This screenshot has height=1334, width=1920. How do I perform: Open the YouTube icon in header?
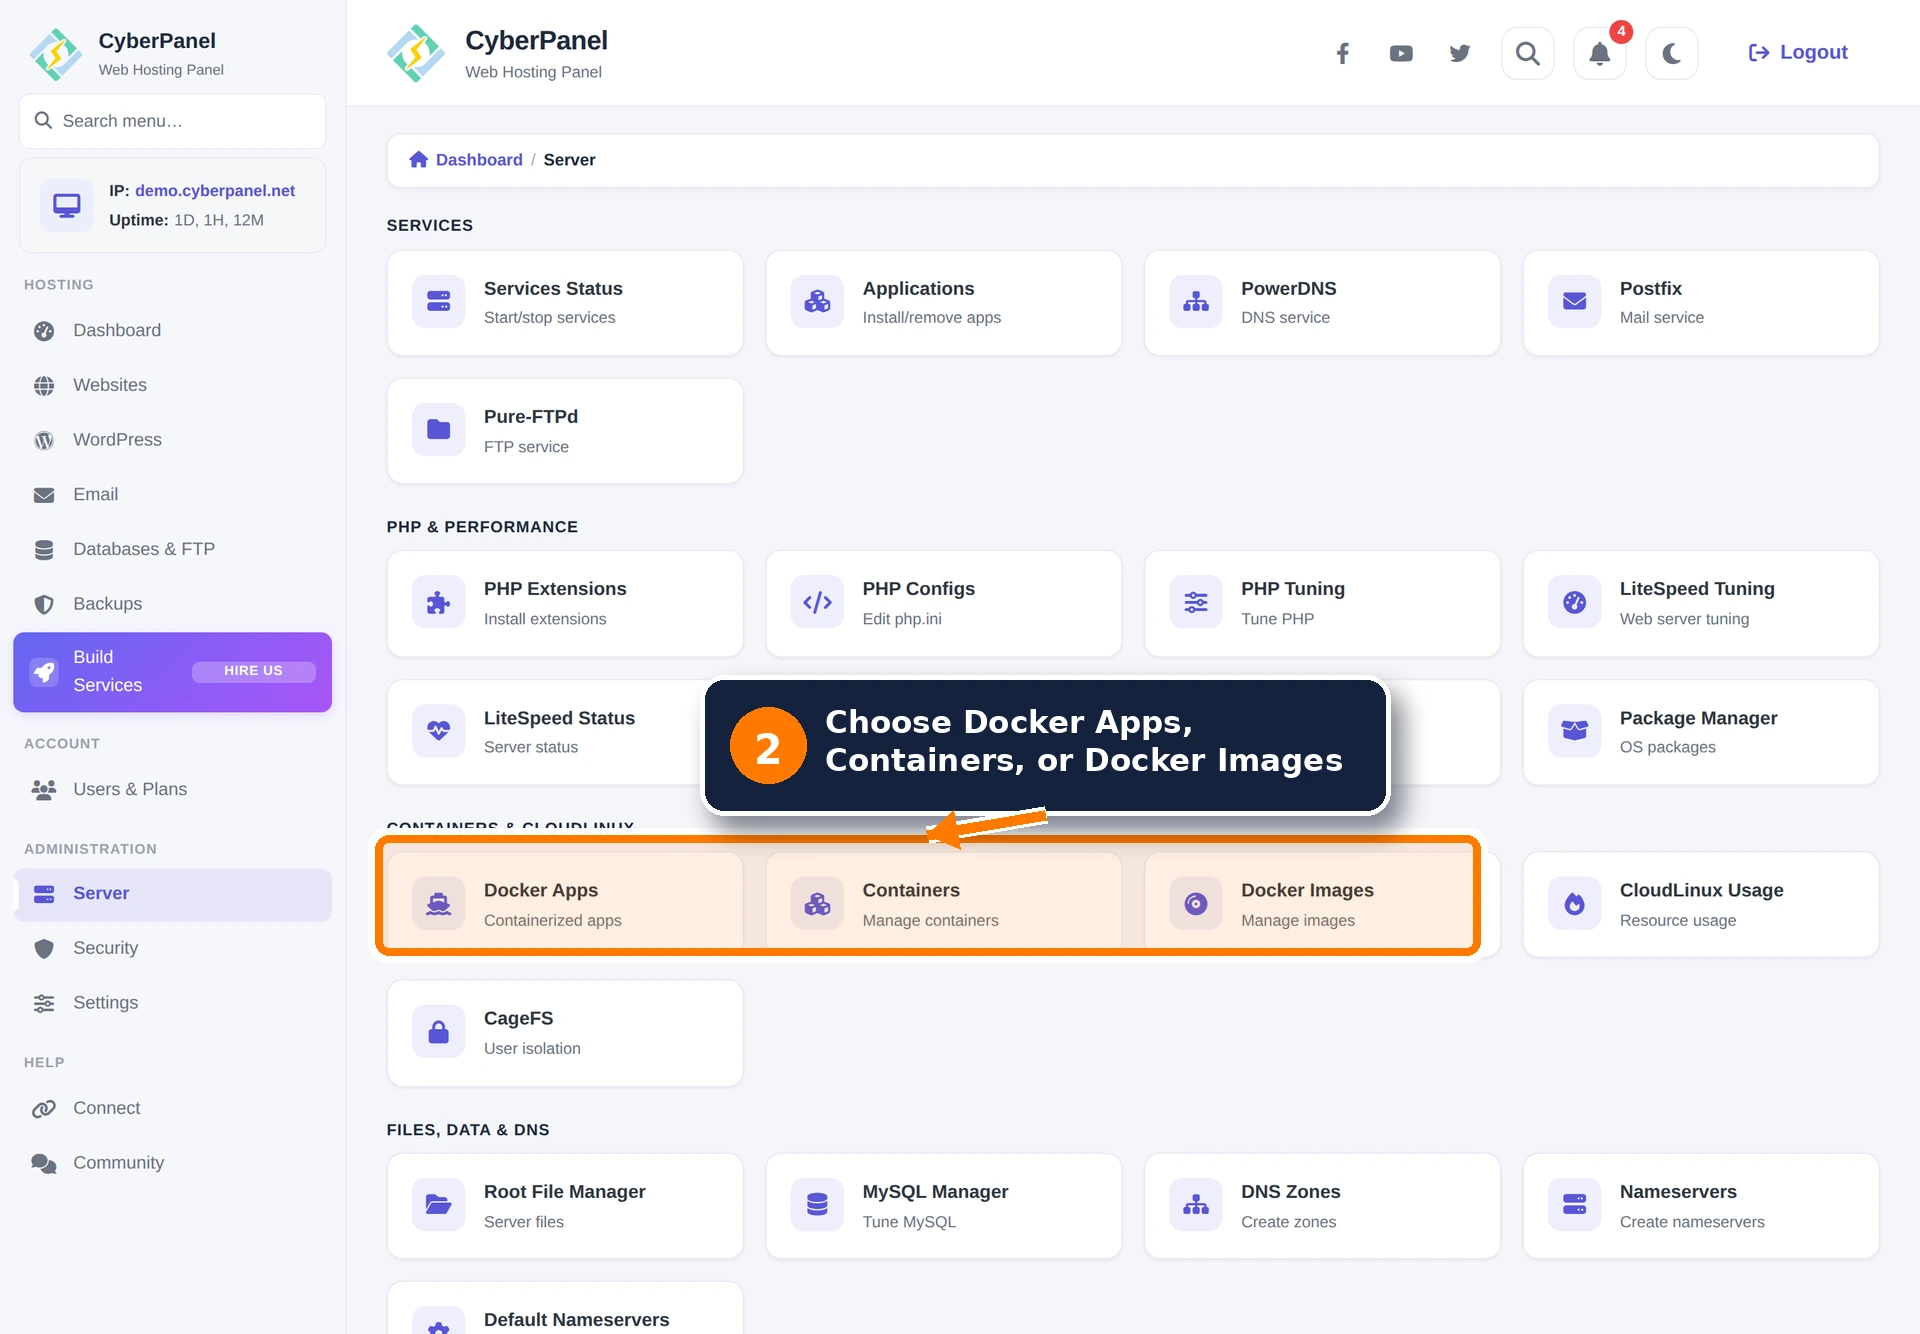click(x=1401, y=53)
